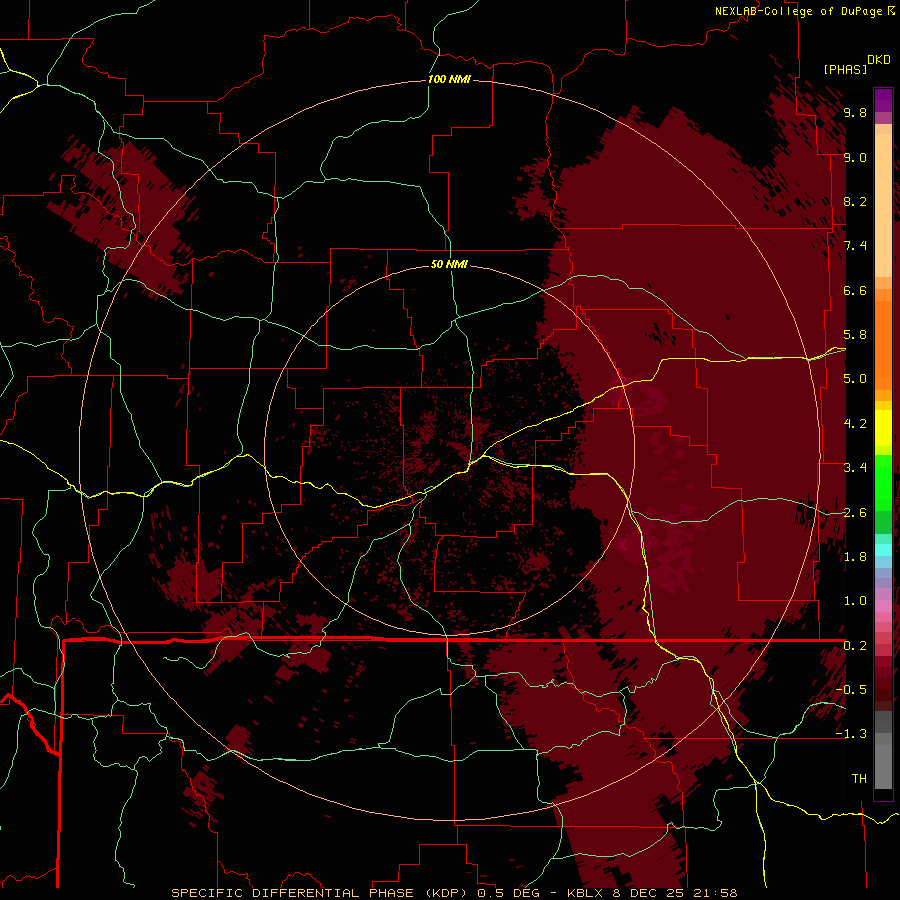Screen dimensions: 900x900
Task: Click the 0.5 DEG elevation text in the caption
Action: click(507, 893)
